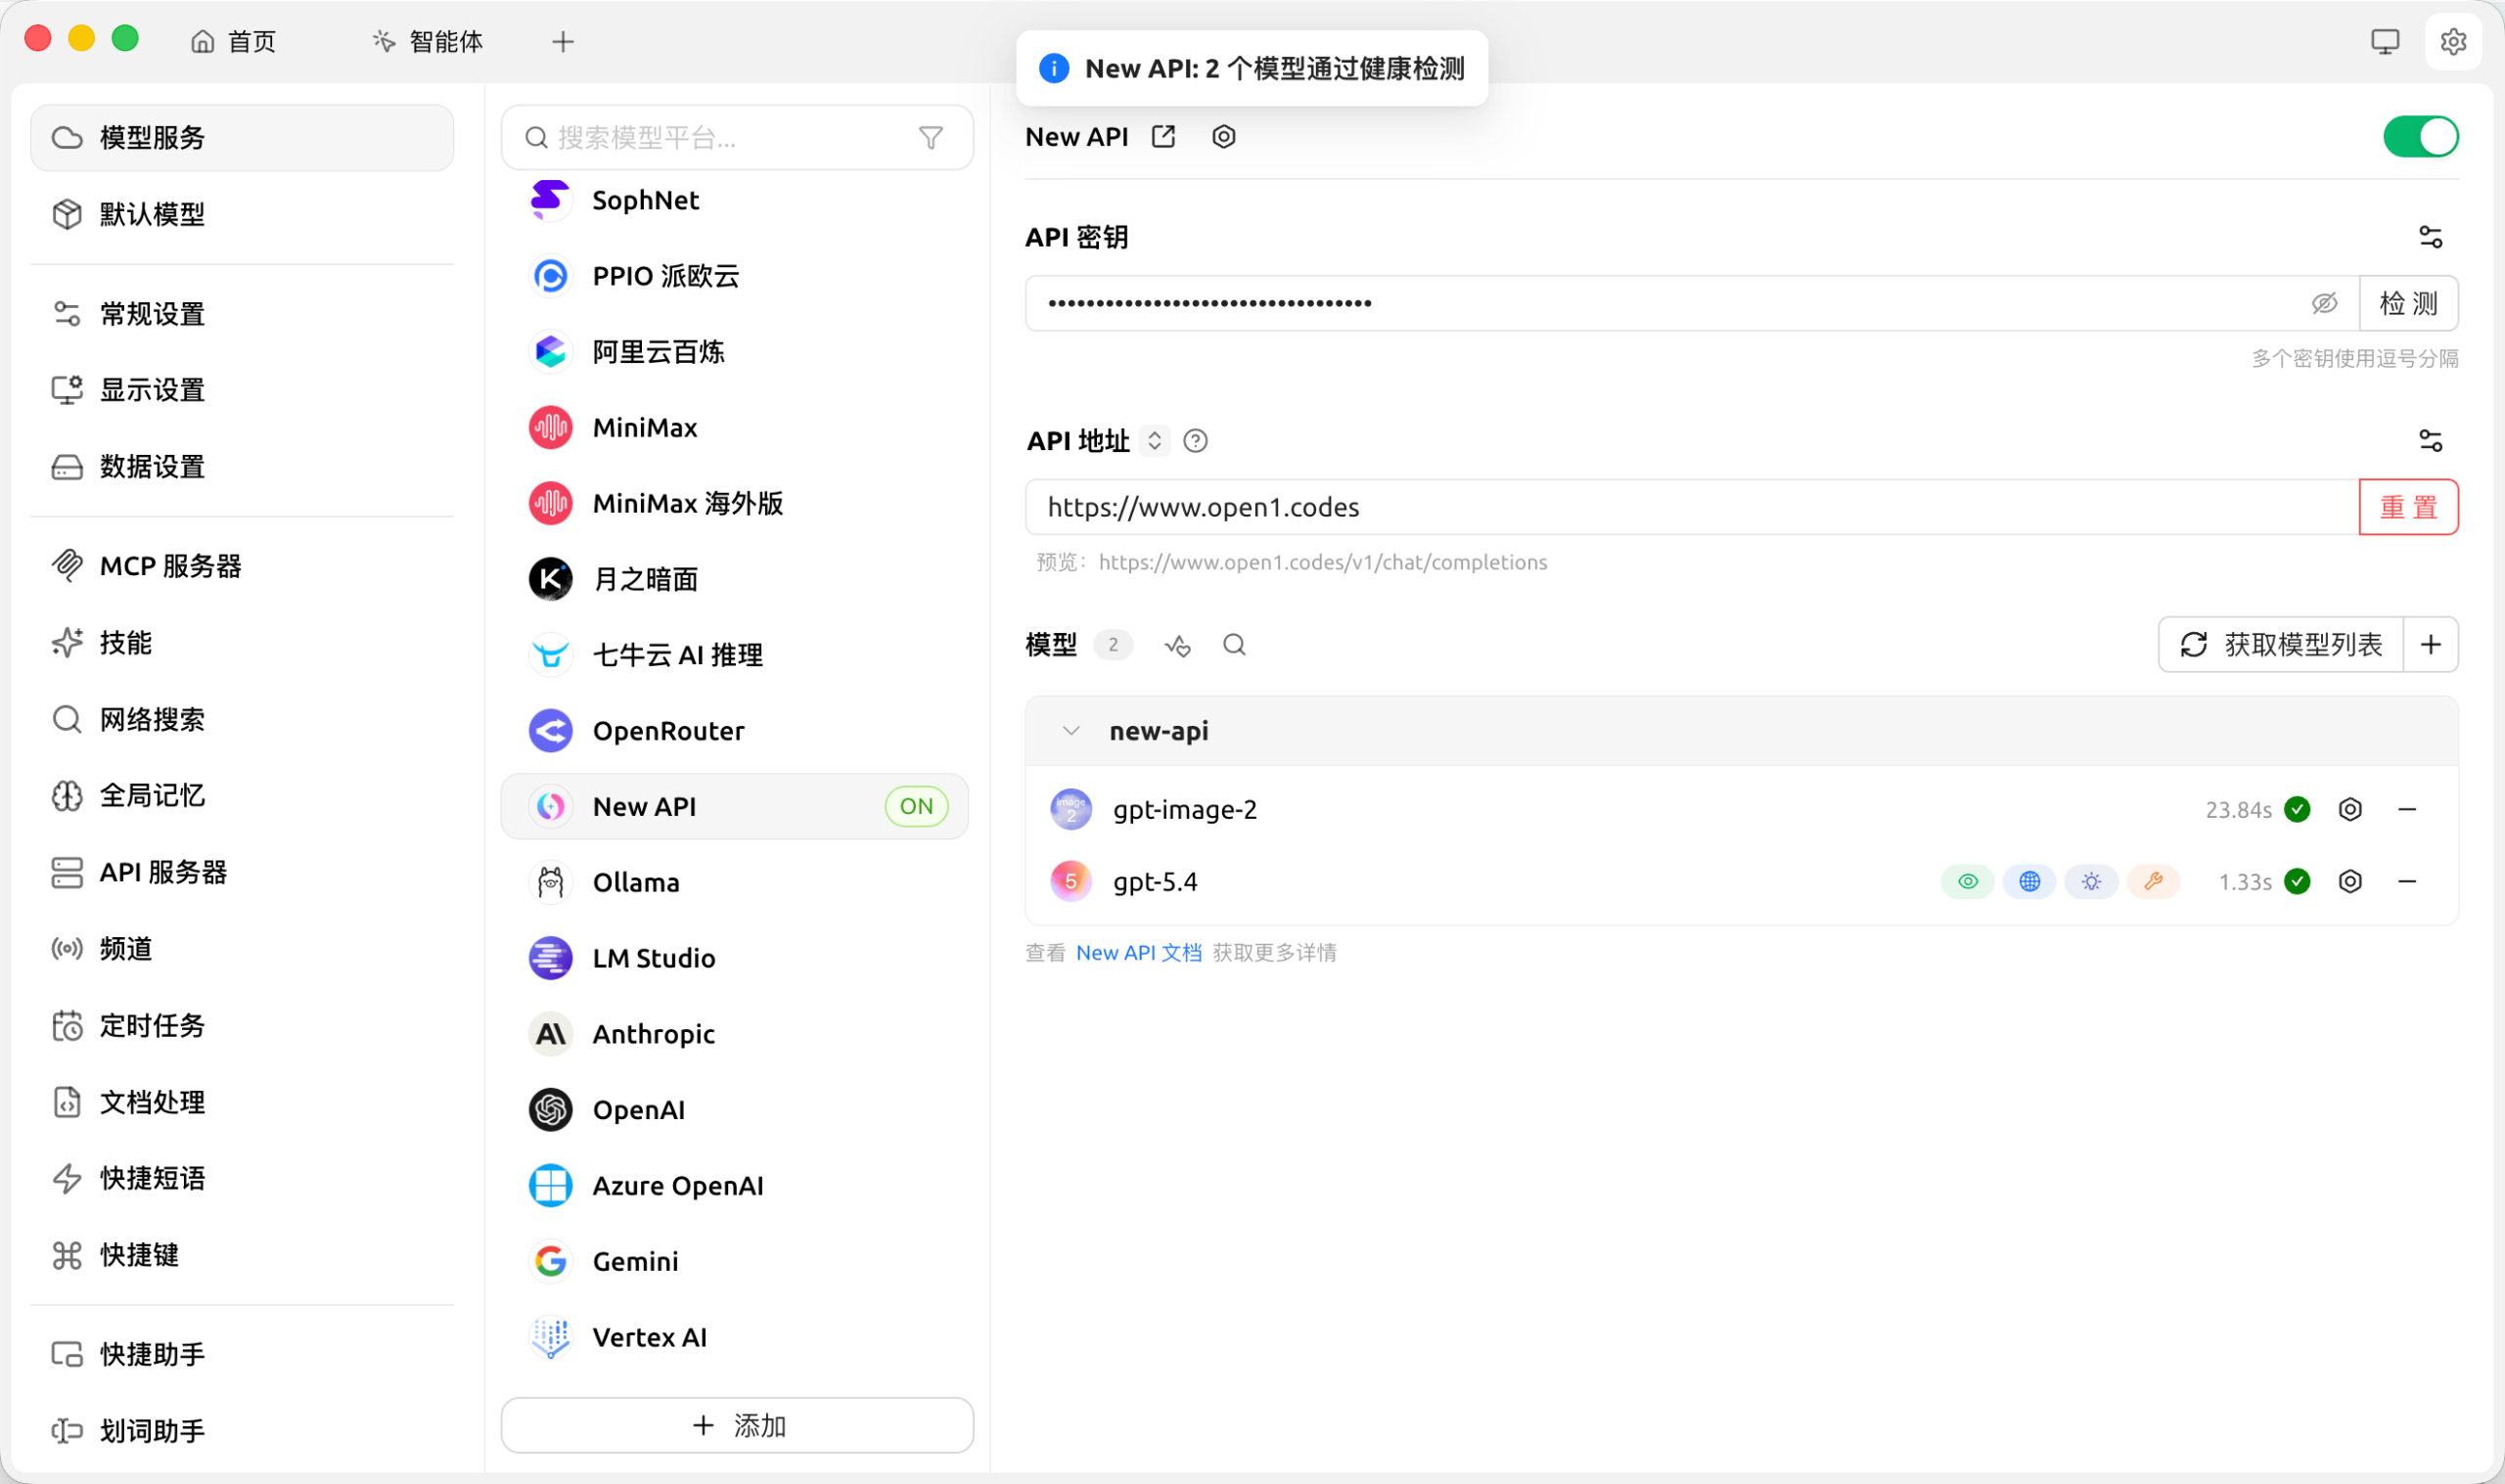Click the filter icon in provider search
Screen dimensions: 2505x1484
(x=930, y=138)
